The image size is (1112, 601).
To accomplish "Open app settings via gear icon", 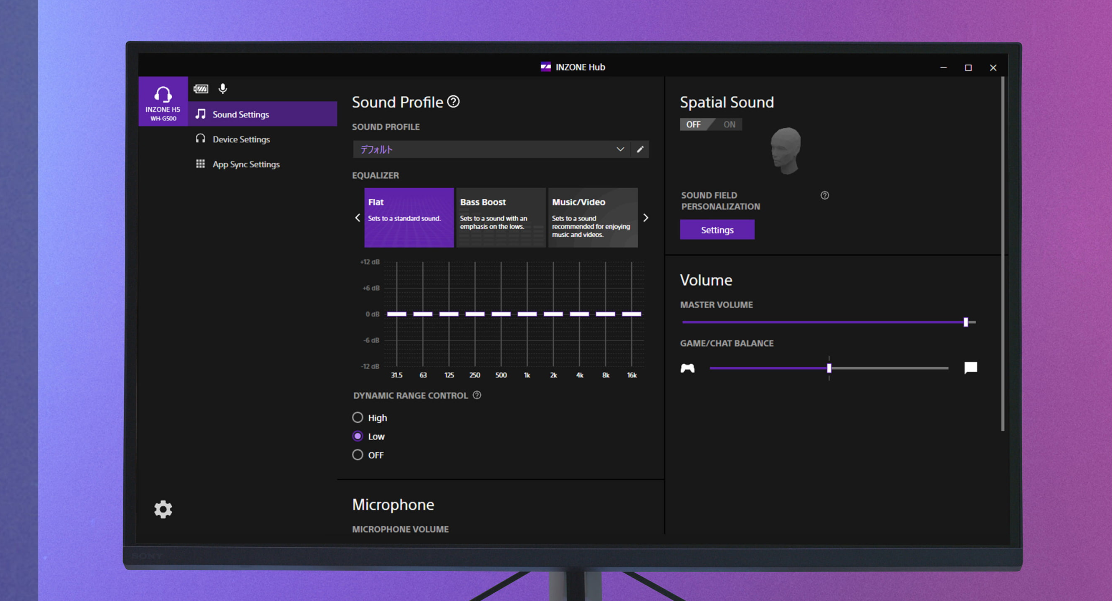I will (163, 509).
